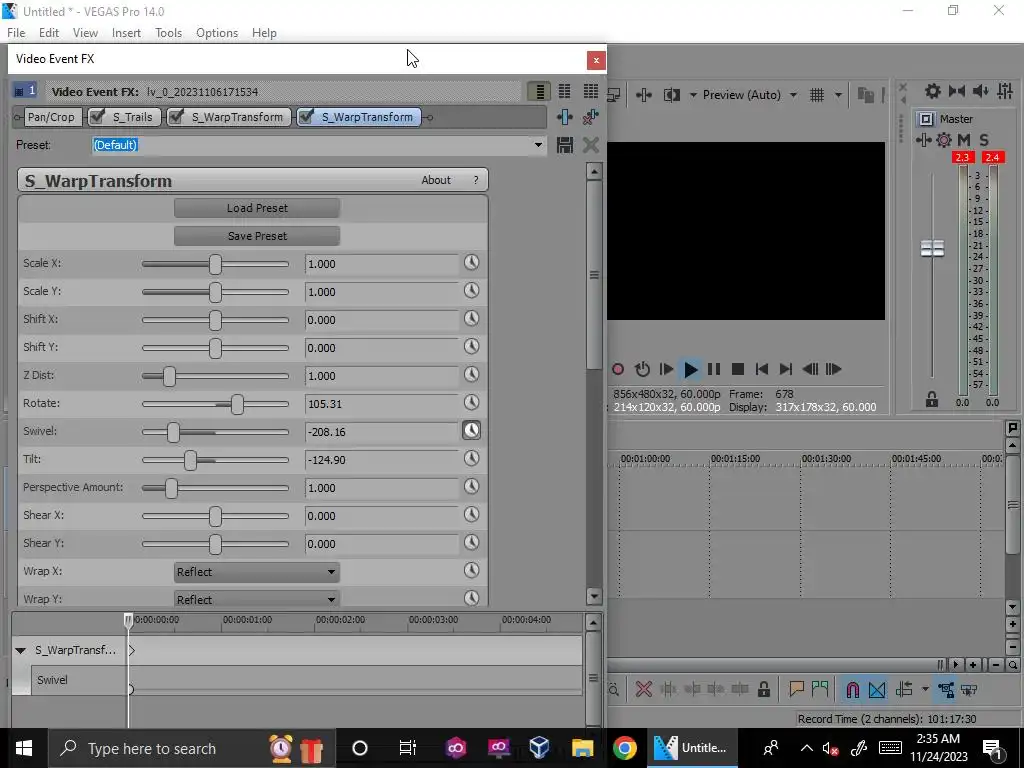Click the Stop button in preview transport
Image resolution: width=1024 pixels, height=768 pixels.
pyautogui.click(x=738, y=369)
